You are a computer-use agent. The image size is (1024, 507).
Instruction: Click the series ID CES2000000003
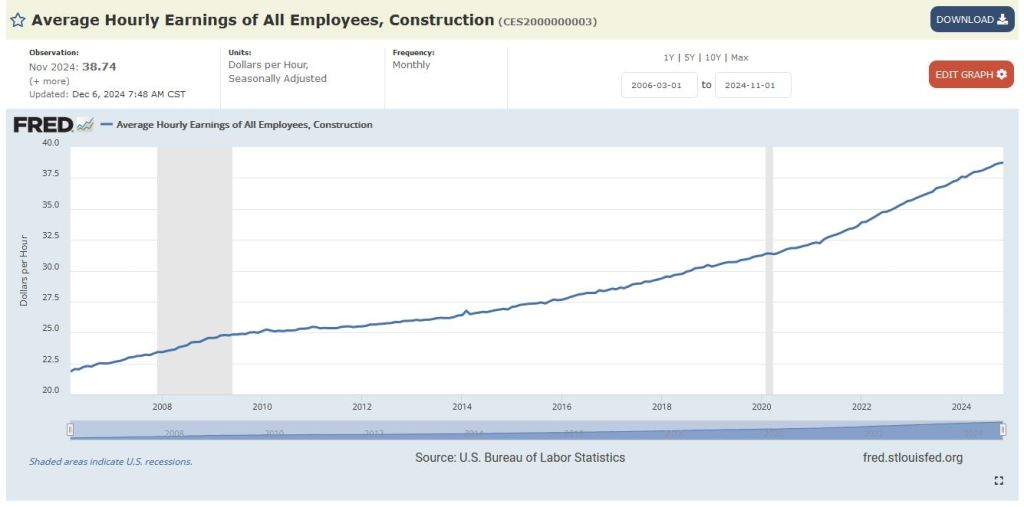tap(546, 21)
